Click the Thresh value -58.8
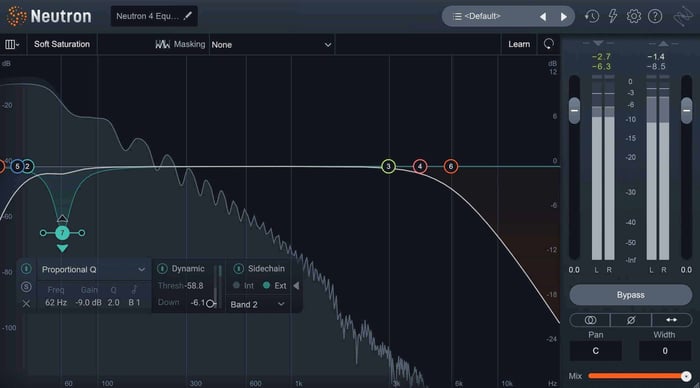The image size is (700, 388). point(193,285)
